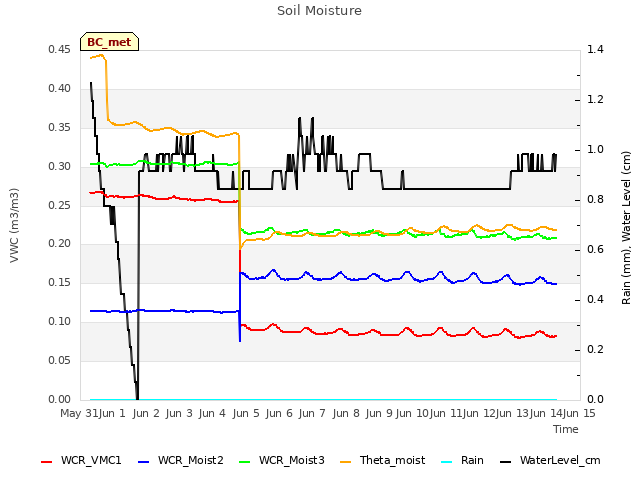Click the 0.45 left axis tick label
640x480 pixels.
pyautogui.click(x=59, y=49)
